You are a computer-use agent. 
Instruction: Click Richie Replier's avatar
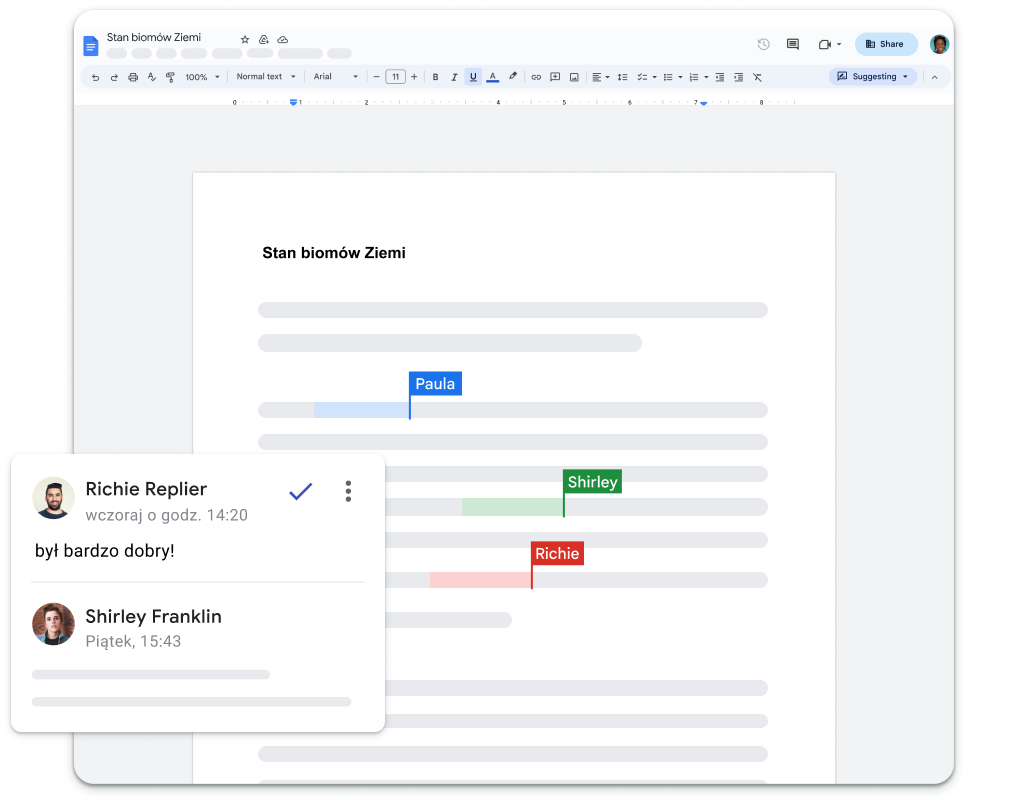(53, 498)
